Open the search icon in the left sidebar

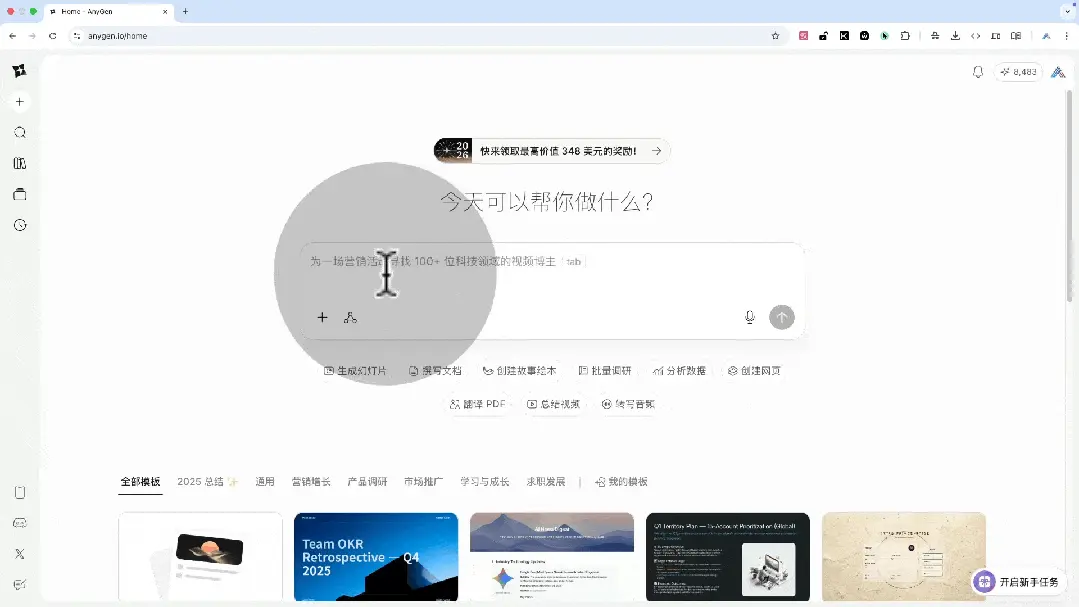(x=19, y=132)
